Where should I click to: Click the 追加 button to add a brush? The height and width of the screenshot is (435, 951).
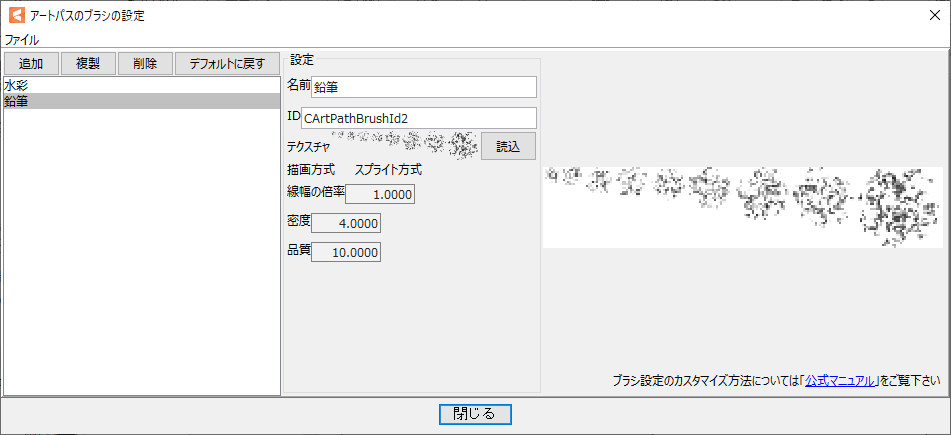[x=30, y=64]
